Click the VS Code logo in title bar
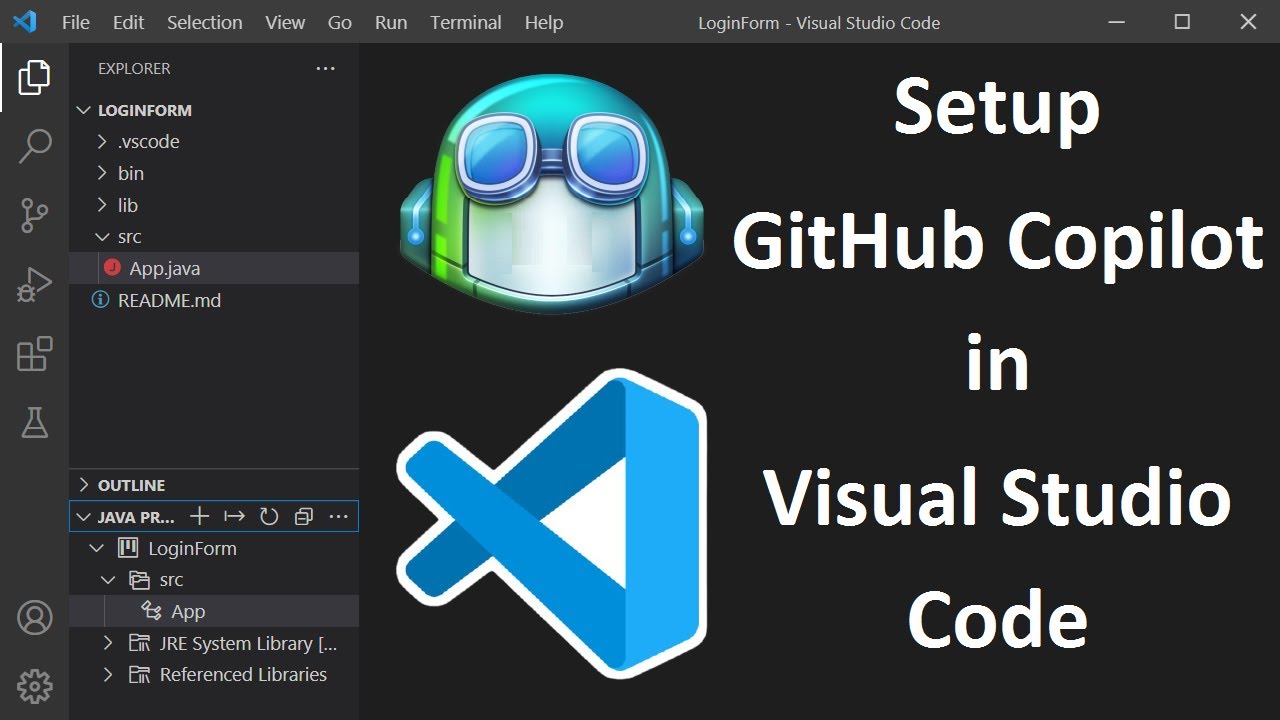The height and width of the screenshot is (720, 1280). point(24,21)
